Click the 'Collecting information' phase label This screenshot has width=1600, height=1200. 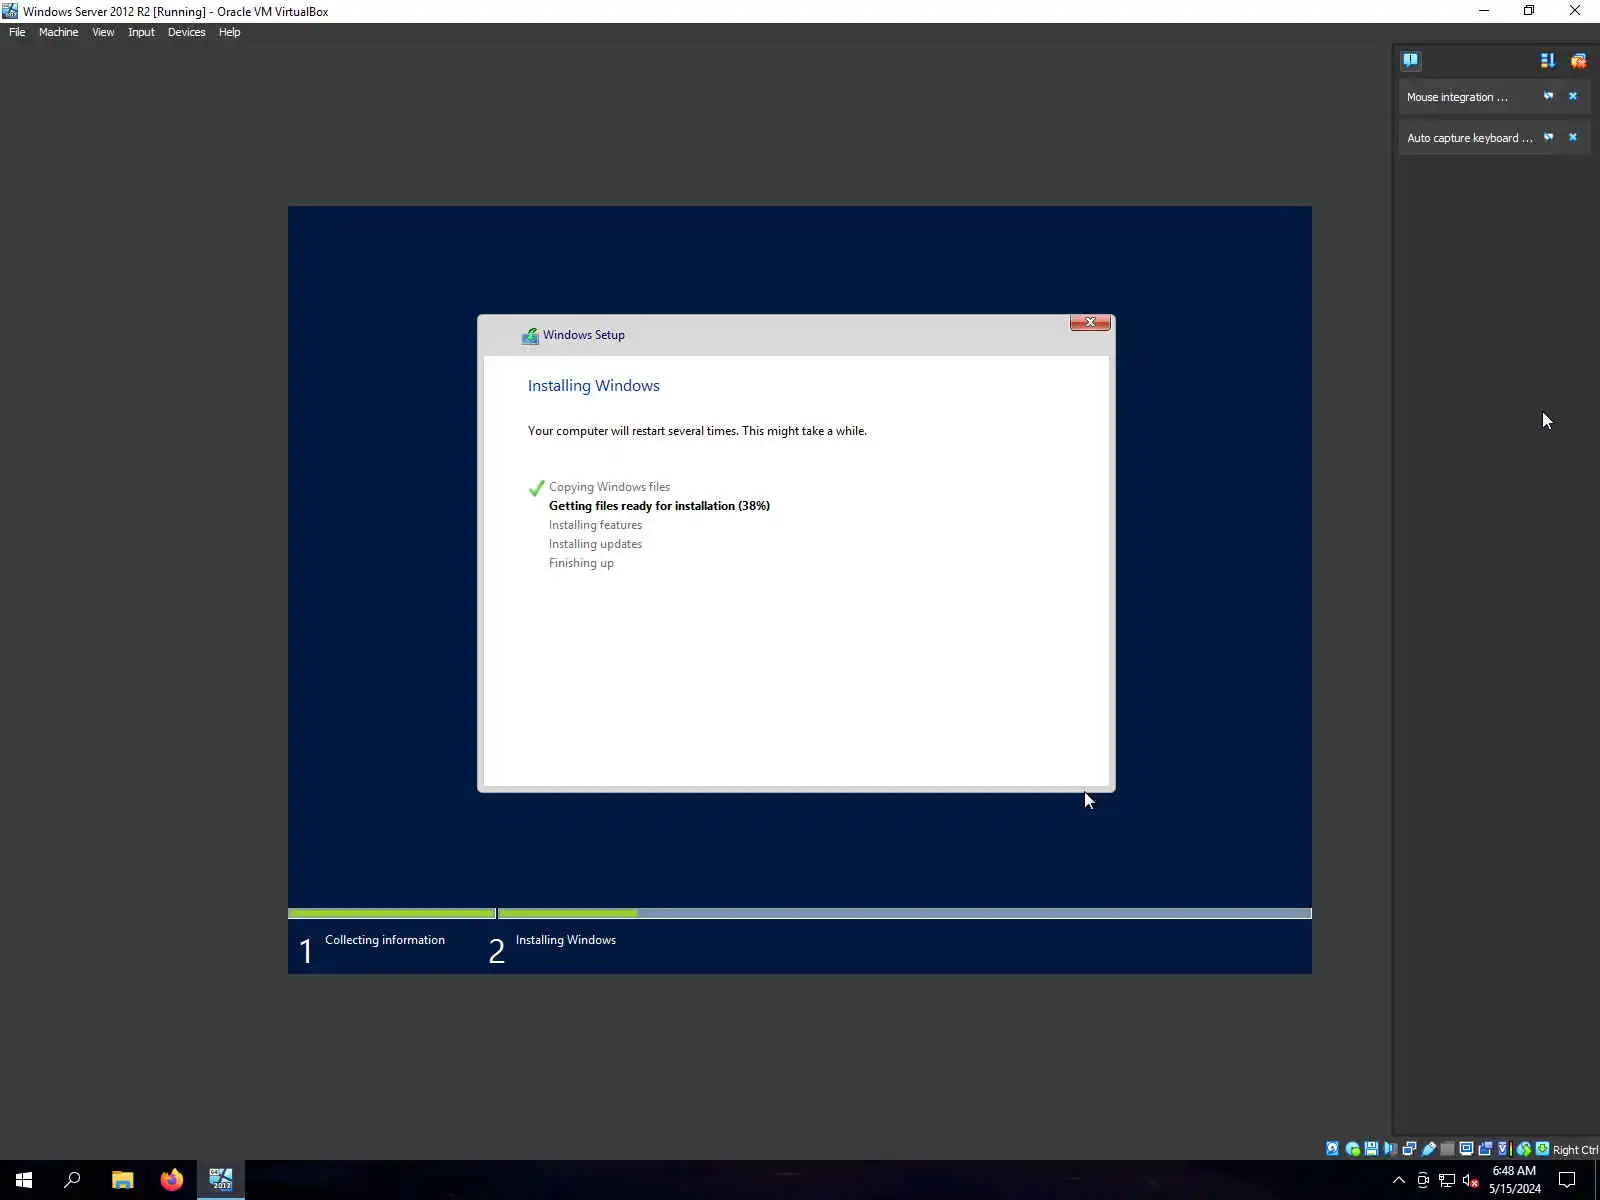pyautogui.click(x=385, y=940)
